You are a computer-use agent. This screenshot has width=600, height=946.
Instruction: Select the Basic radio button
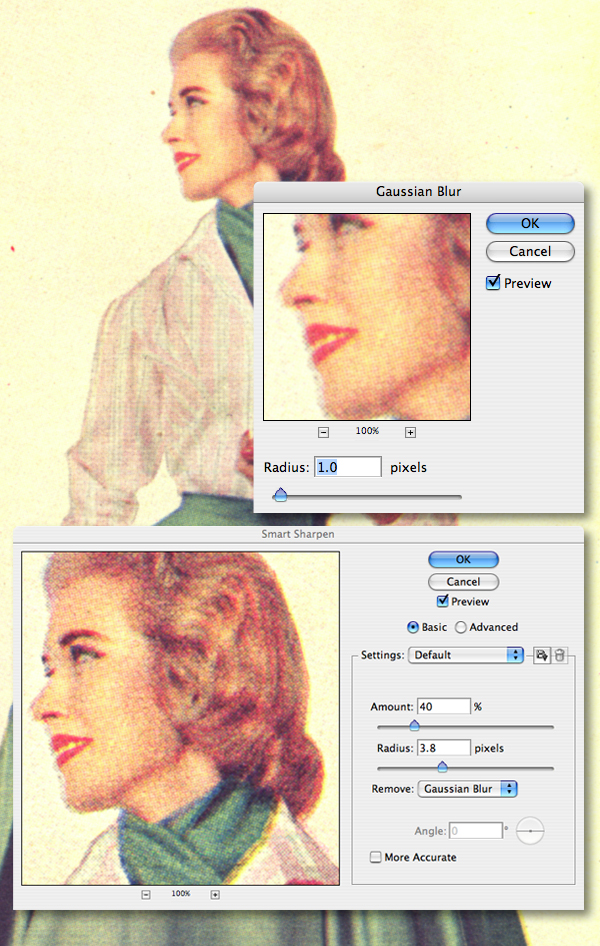pos(413,627)
